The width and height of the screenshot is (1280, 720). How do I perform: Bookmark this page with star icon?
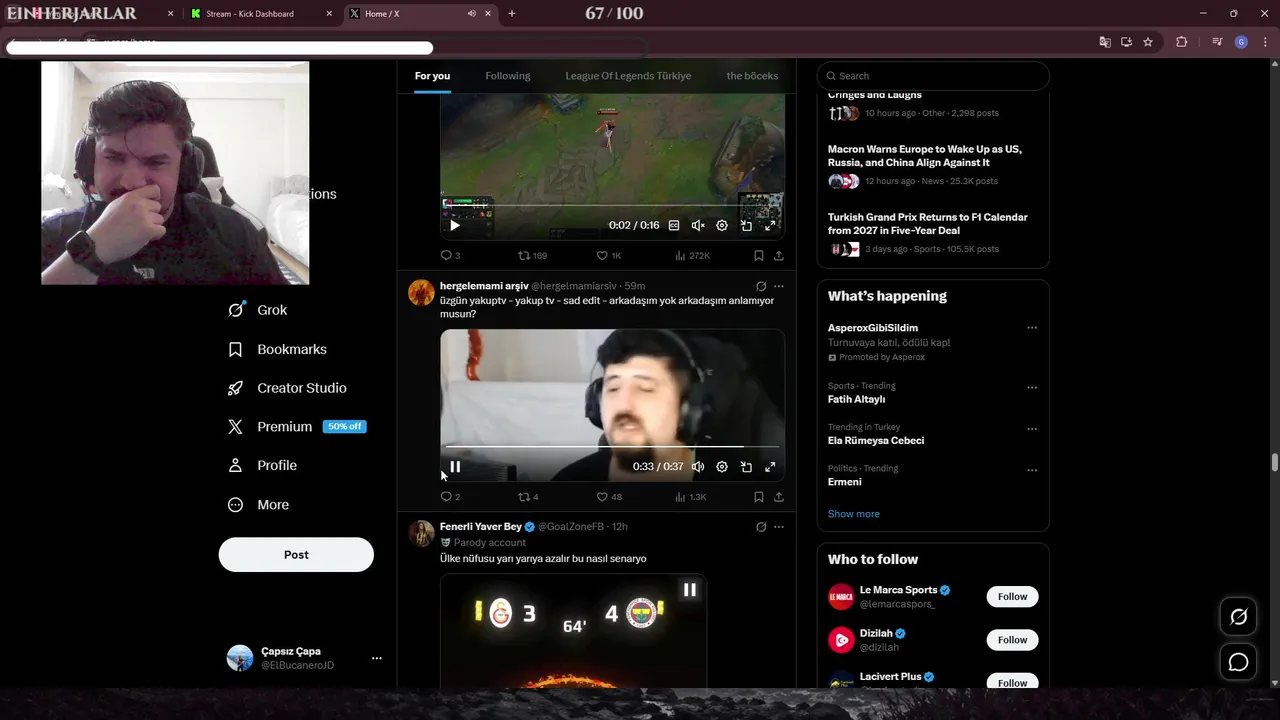[1148, 42]
